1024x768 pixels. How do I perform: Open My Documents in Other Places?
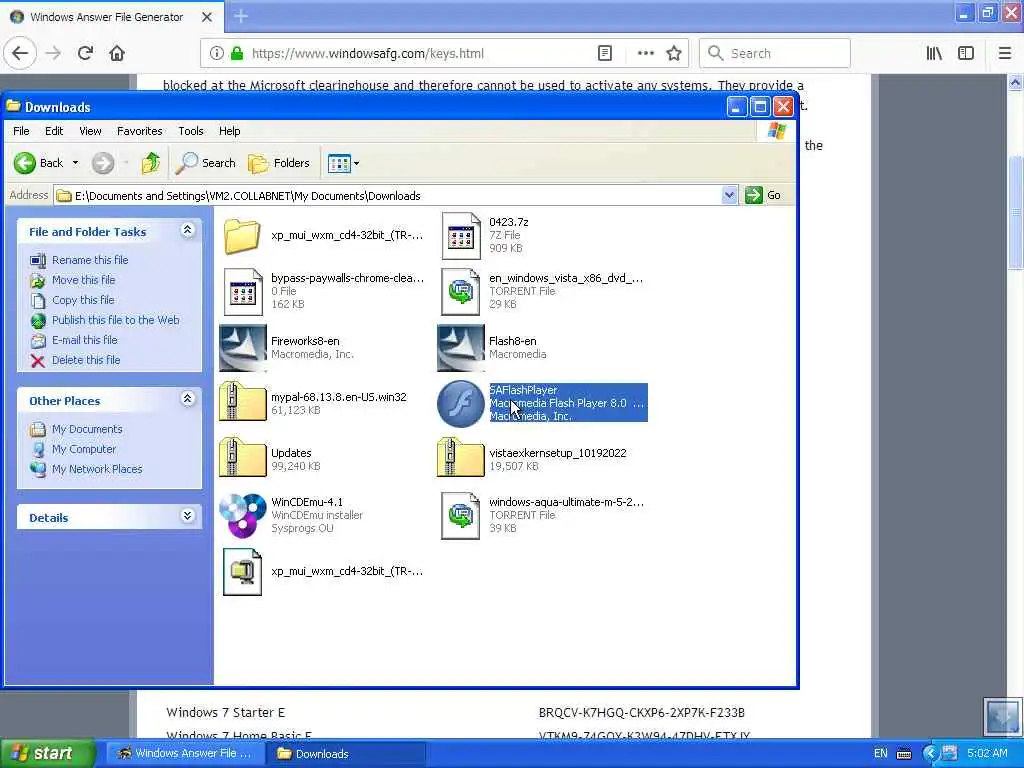pyautogui.click(x=87, y=429)
